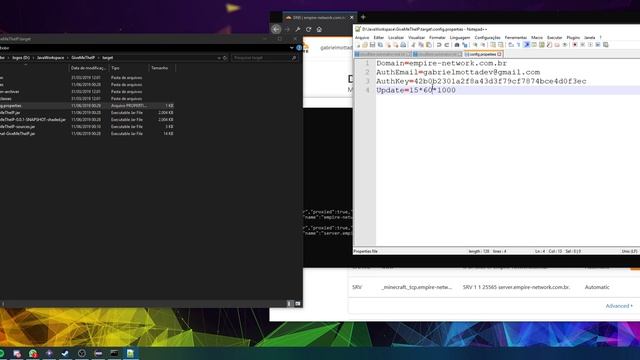This screenshot has height=360, width=640.
Task: Click the Zoom In icon in Notepad++
Action: click(x=475, y=45)
